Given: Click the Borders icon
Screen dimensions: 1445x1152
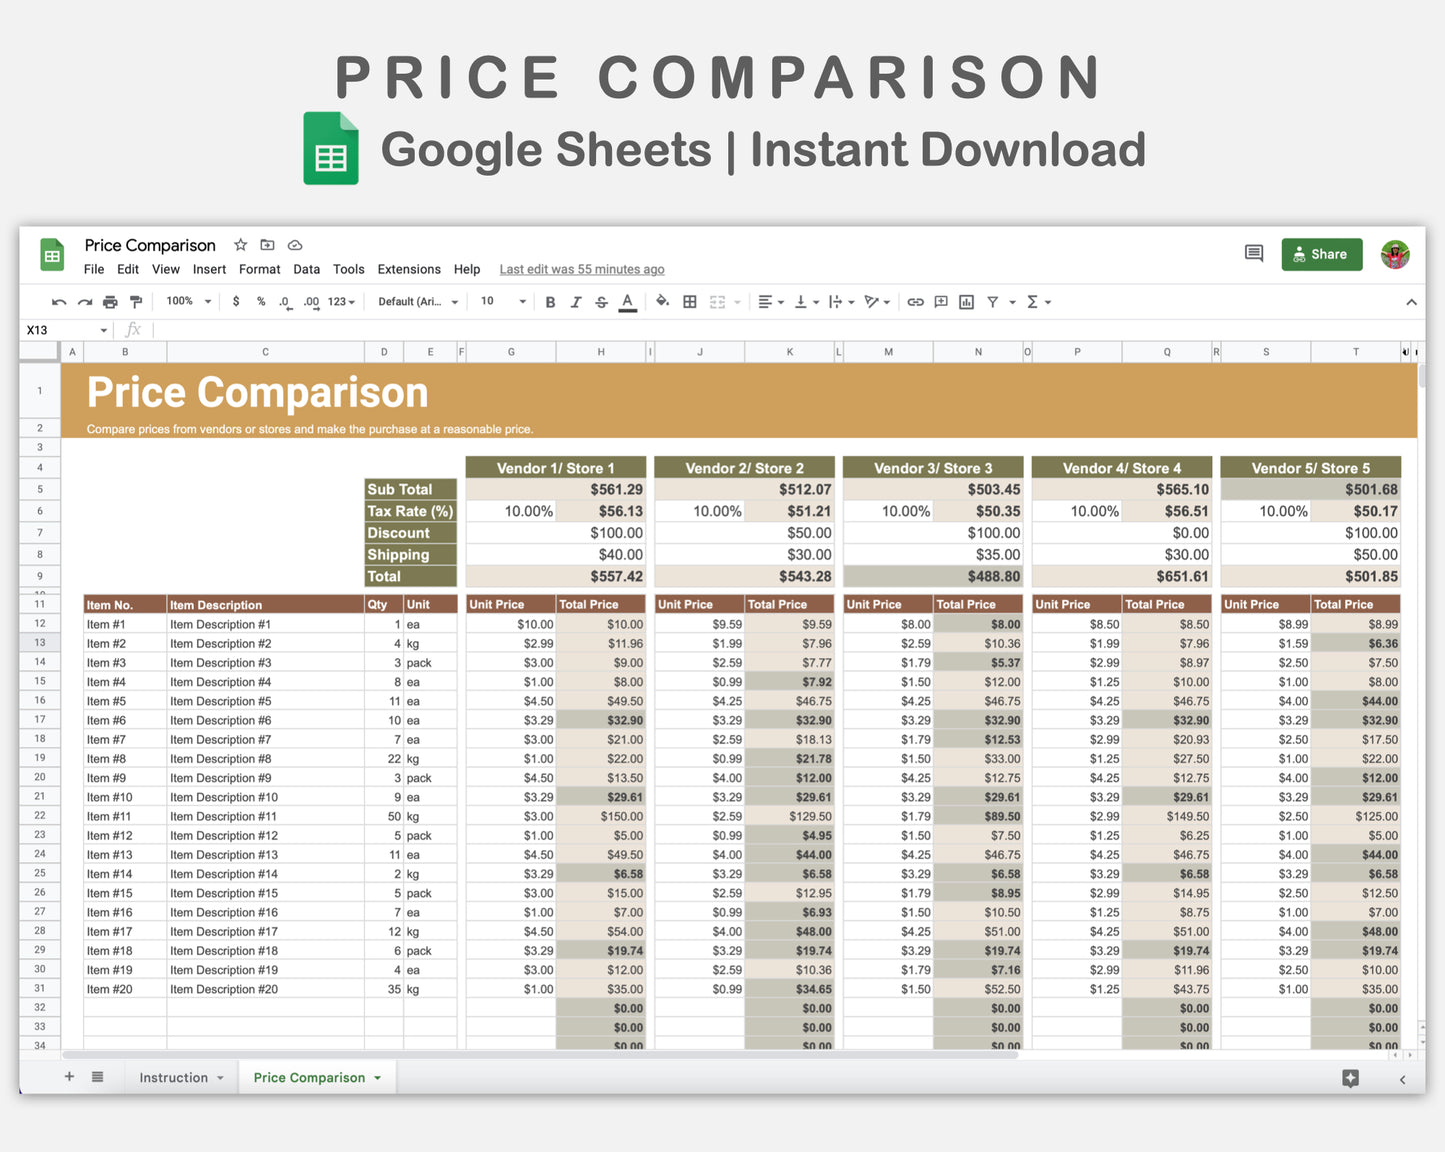Looking at the screenshot, I should 690,301.
